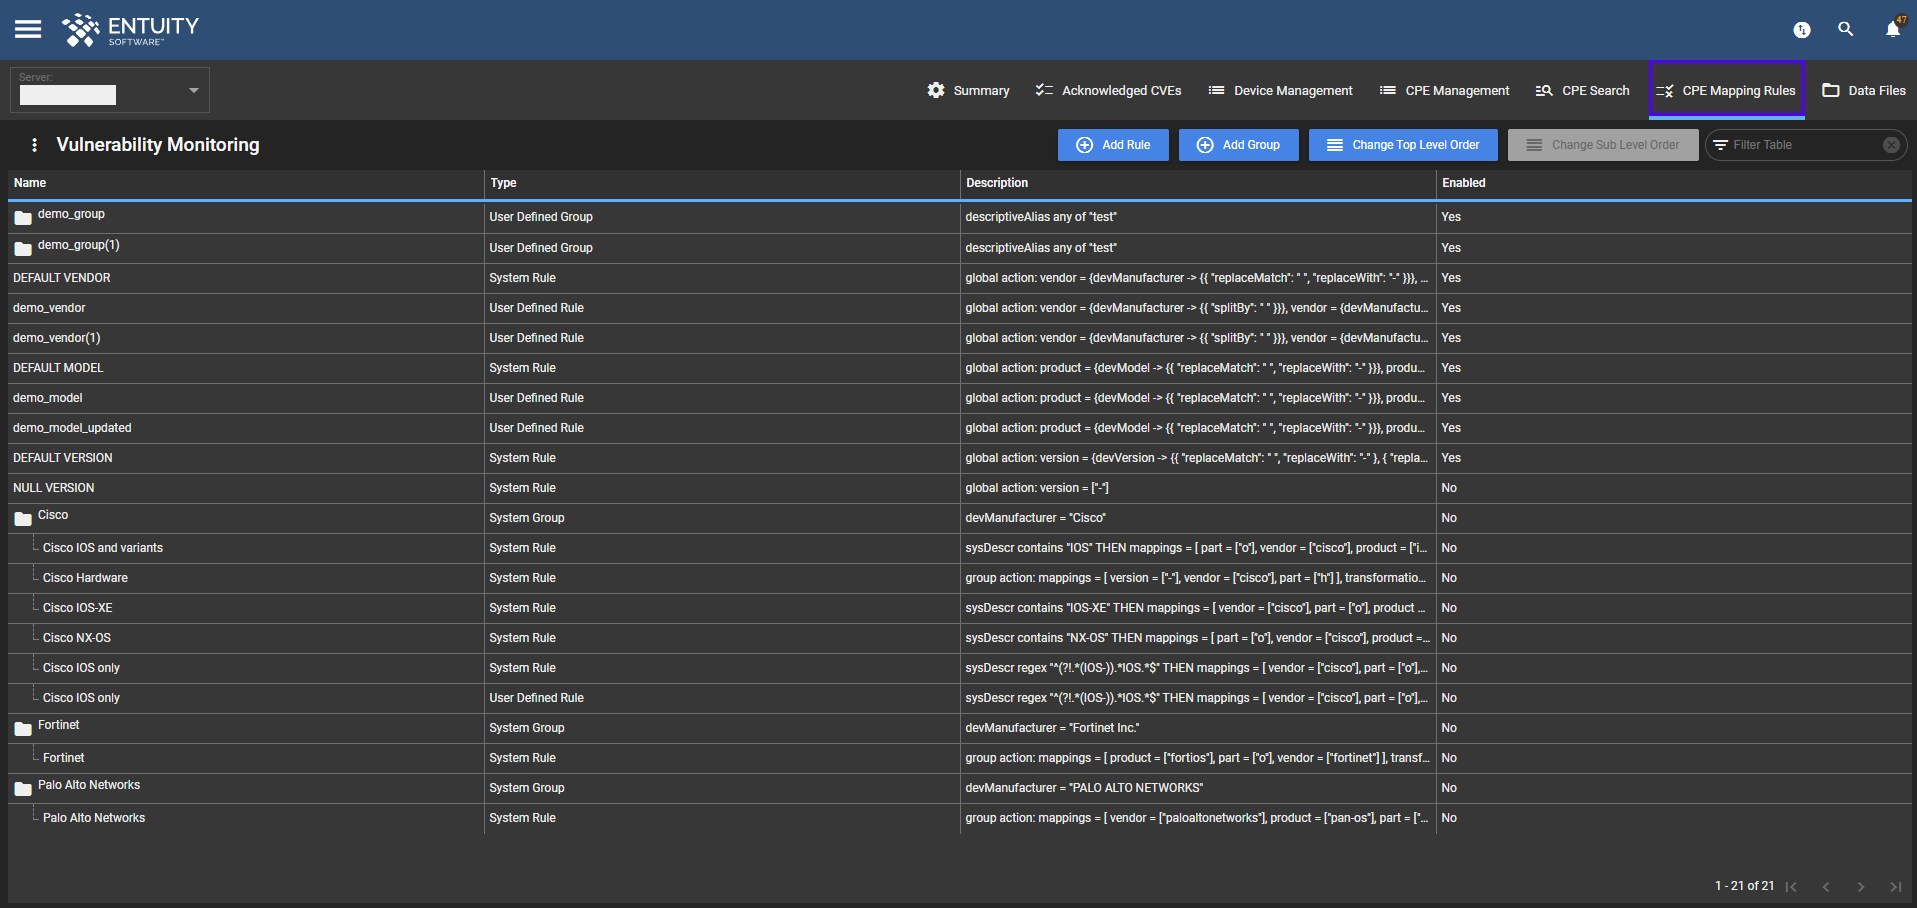Select the Cisco IOS-XE rule
Image resolution: width=1917 pixels, height=908 pixels.
[x=78, y=608]
